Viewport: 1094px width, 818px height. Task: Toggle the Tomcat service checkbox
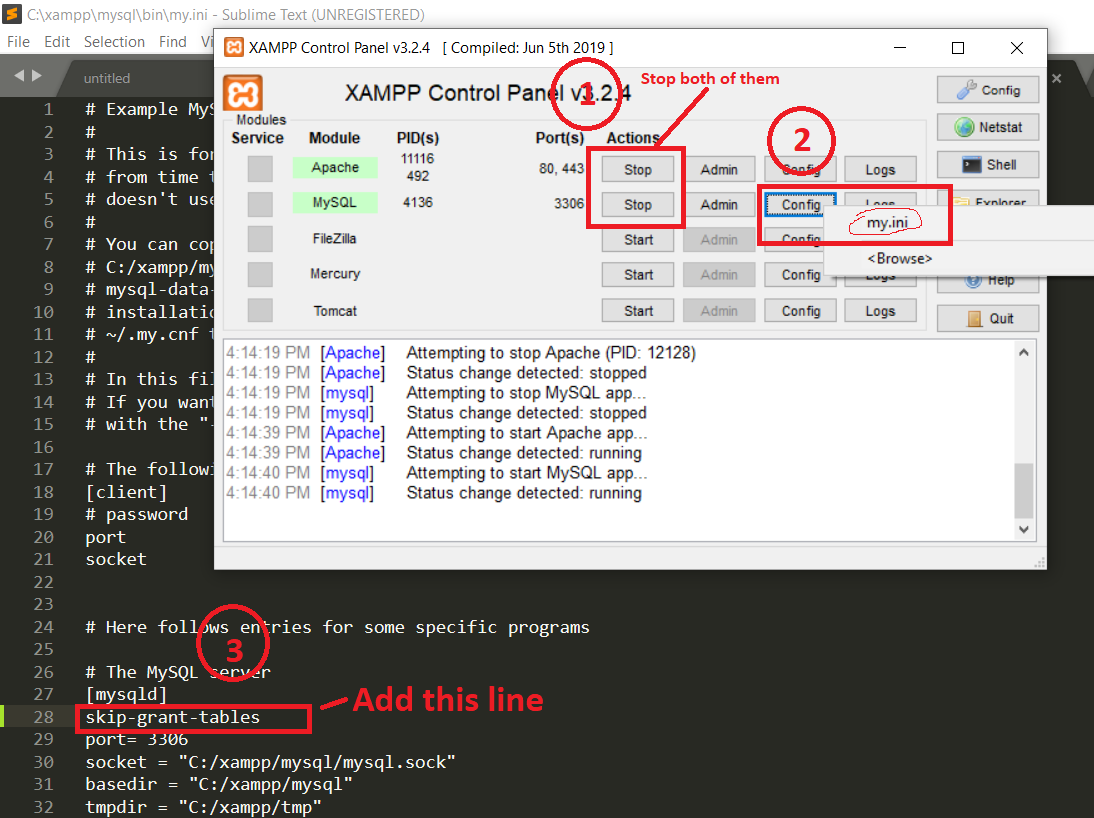[x=260, y=310]
